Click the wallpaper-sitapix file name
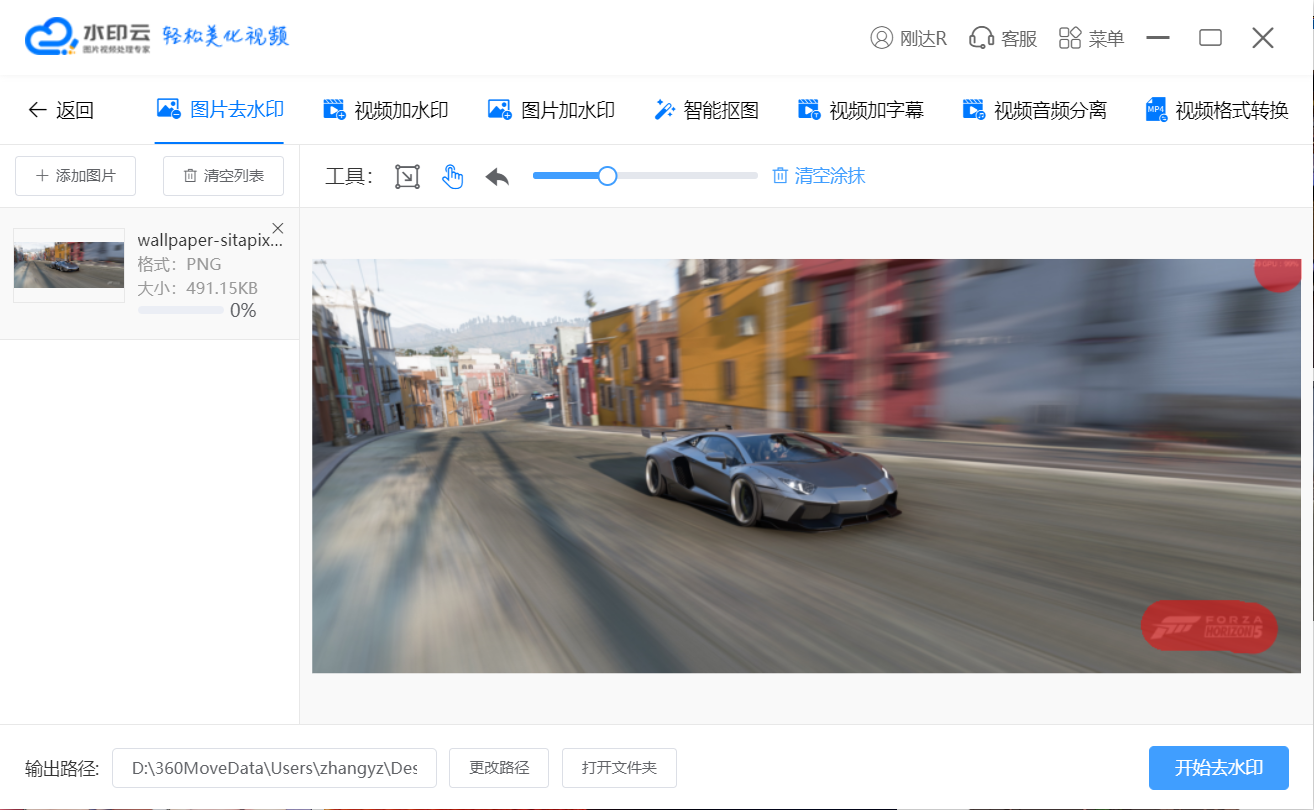The width and height of the screenshot is (1314, 810). click(210, 240)
